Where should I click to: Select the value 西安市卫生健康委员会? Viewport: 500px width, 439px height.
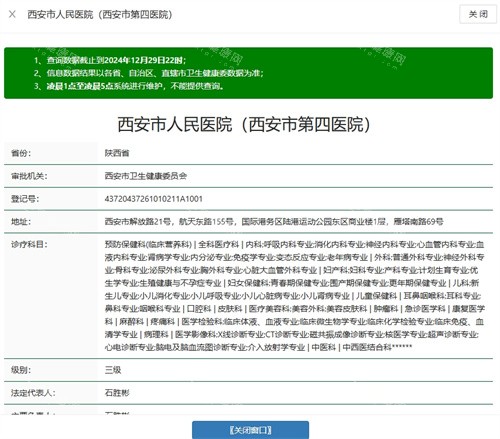click(146, 176)
